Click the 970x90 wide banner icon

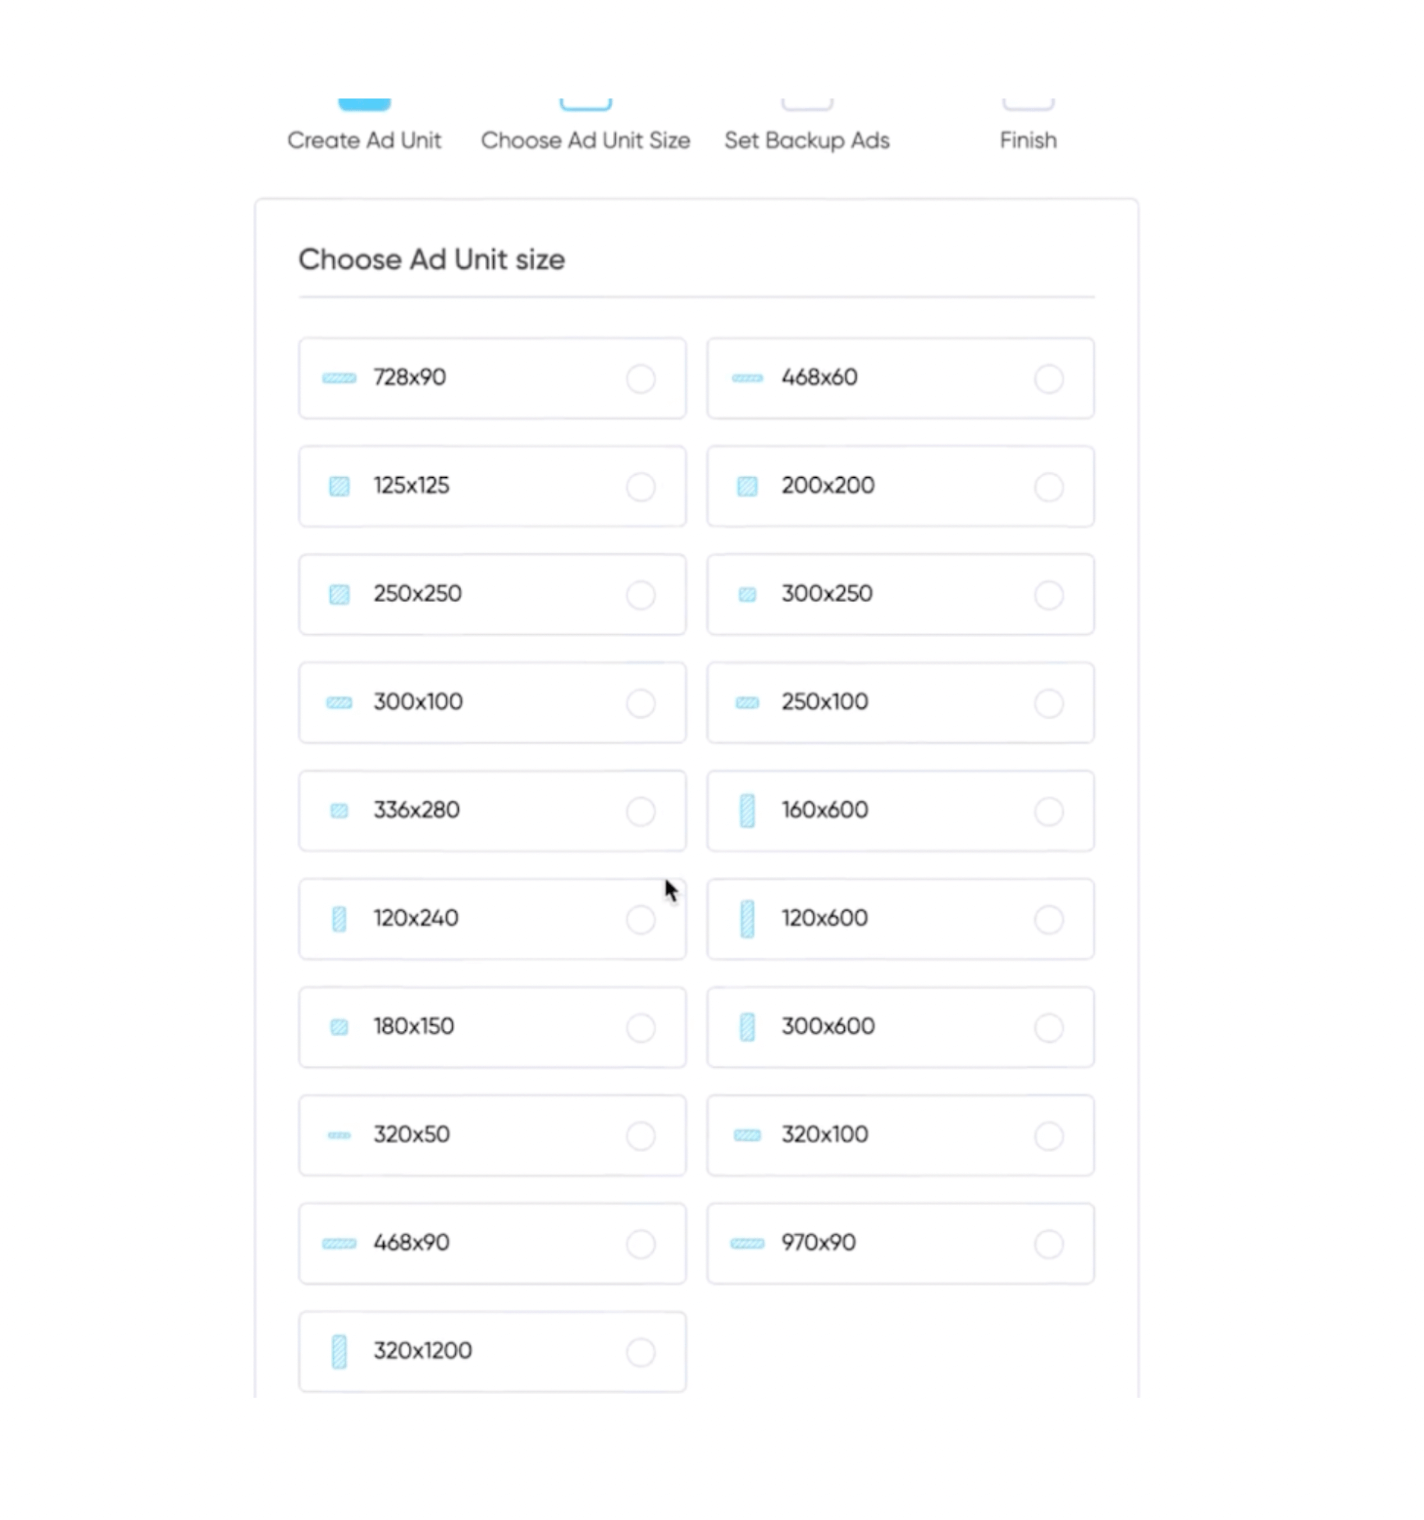(747, 1244)
